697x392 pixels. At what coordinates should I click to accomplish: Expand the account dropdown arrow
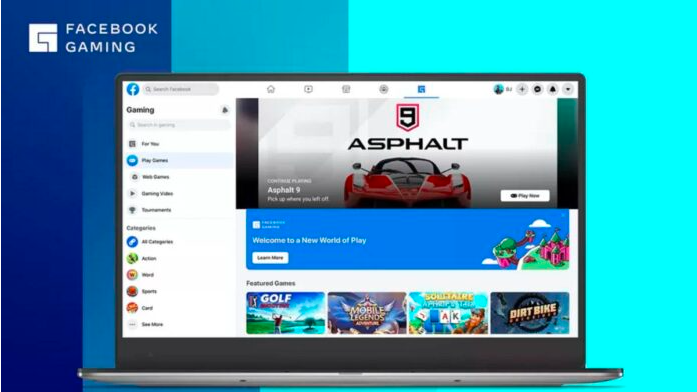(568, 89)
